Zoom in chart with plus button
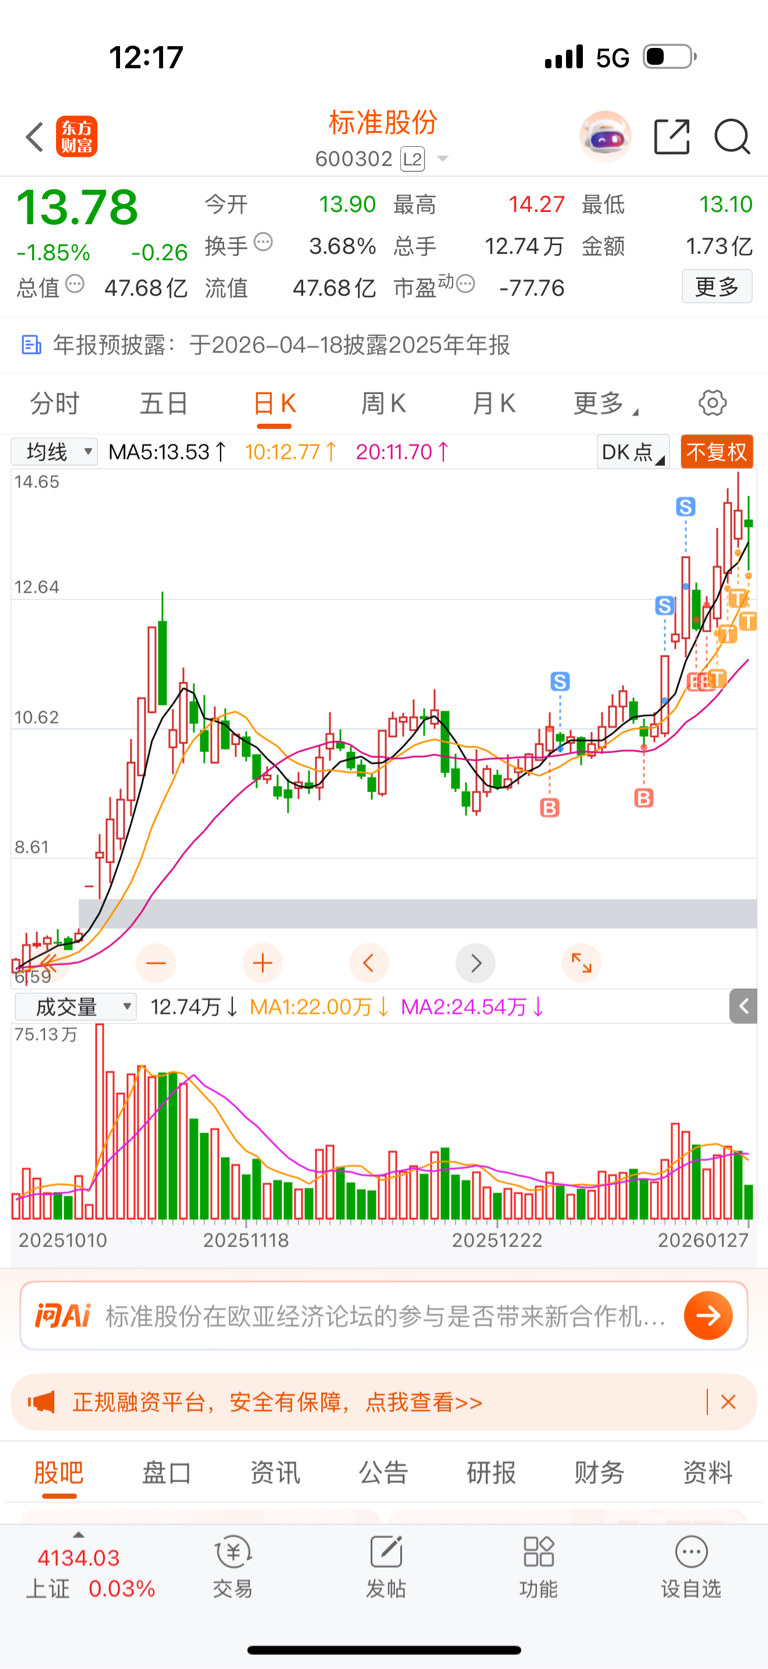The image size is (768, 1669). coord(263,963)
